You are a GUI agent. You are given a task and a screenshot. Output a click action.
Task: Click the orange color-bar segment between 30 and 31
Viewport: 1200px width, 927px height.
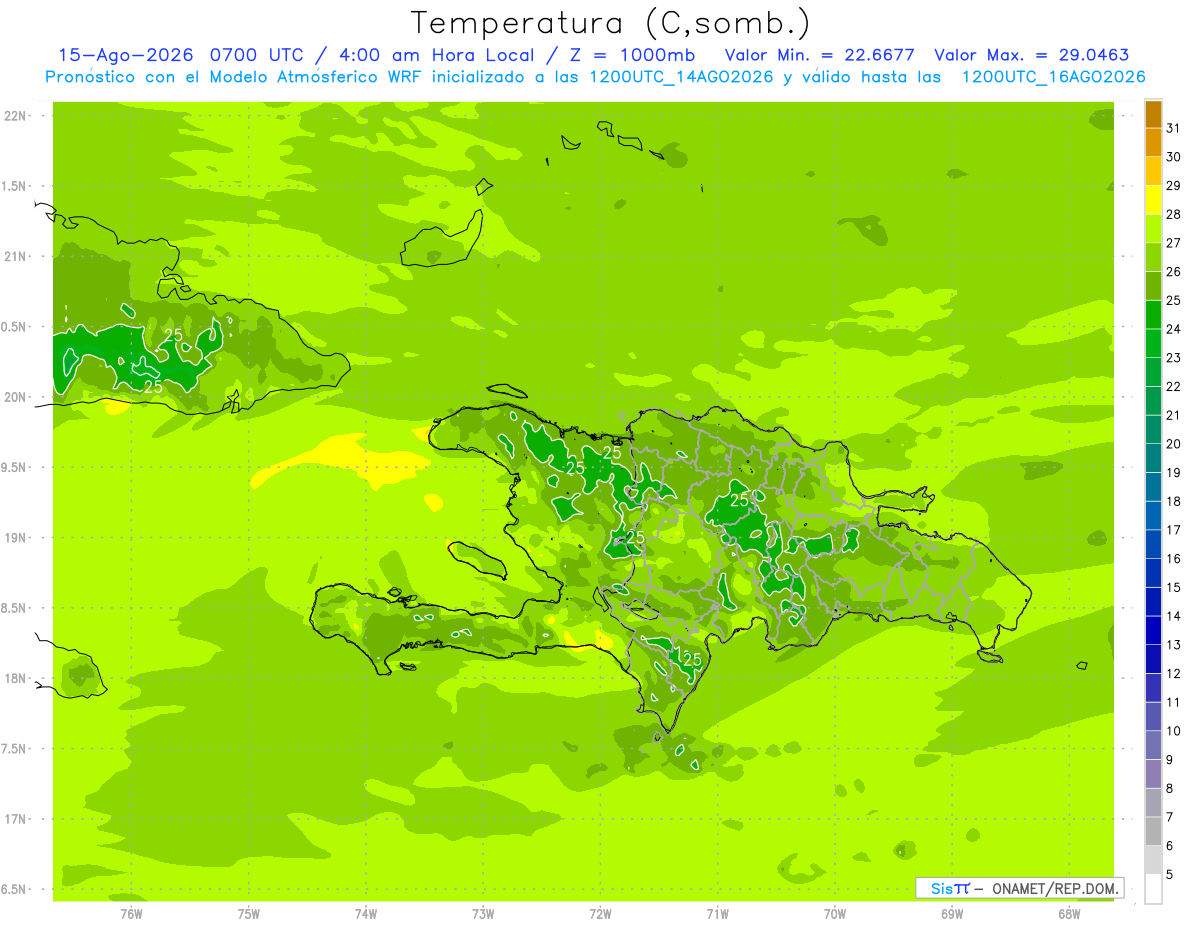[x=1153, y=143]
